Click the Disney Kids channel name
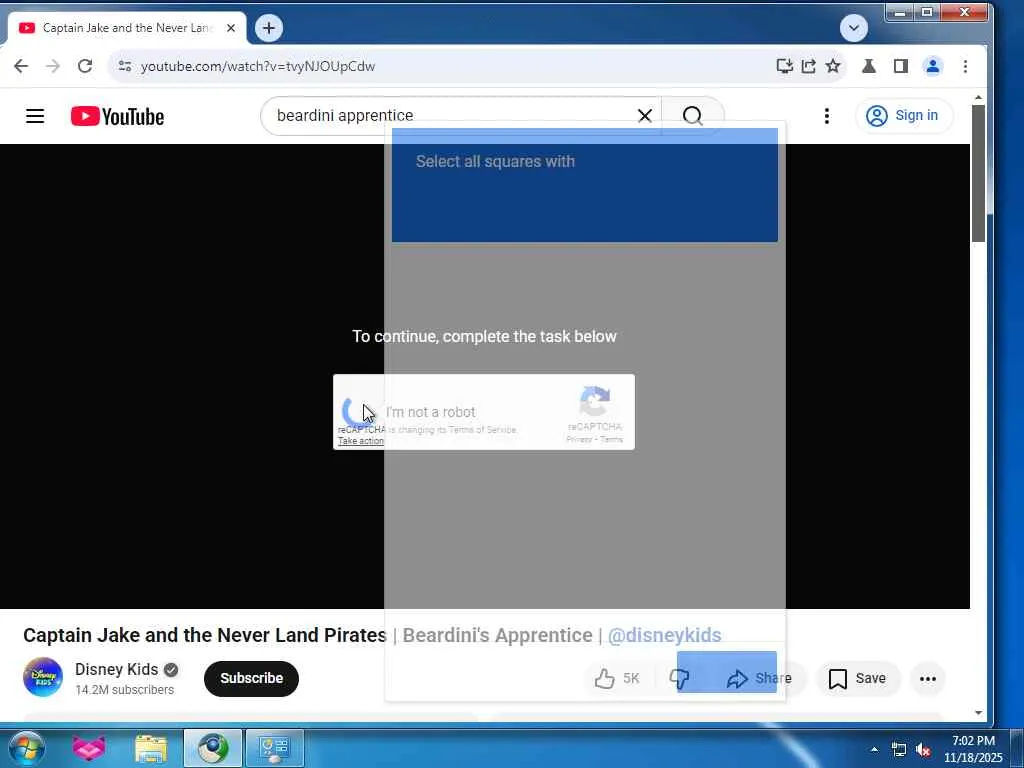Viewport: 1024px width, 768px height. [117, 669]
